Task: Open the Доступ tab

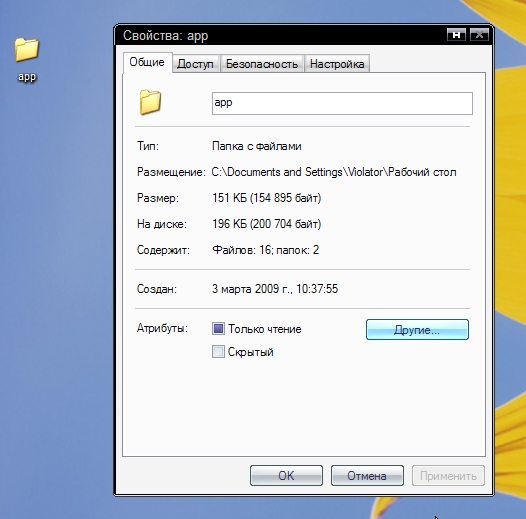Action: (195, 64)
